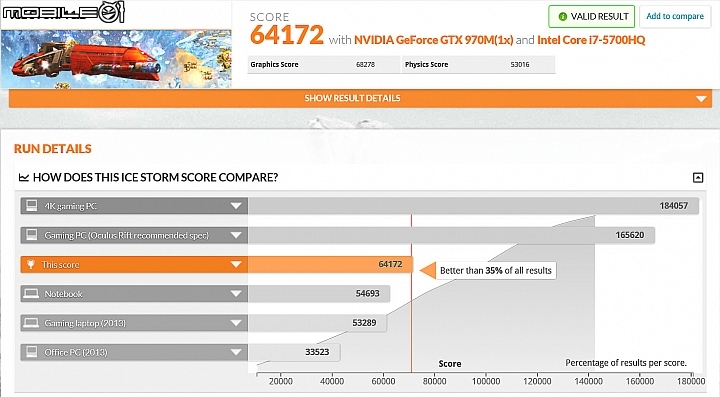The width and height of the screenshot is (720, 397).
Task: Click the 54693 value on the Notebook bar
Action: 367,293
